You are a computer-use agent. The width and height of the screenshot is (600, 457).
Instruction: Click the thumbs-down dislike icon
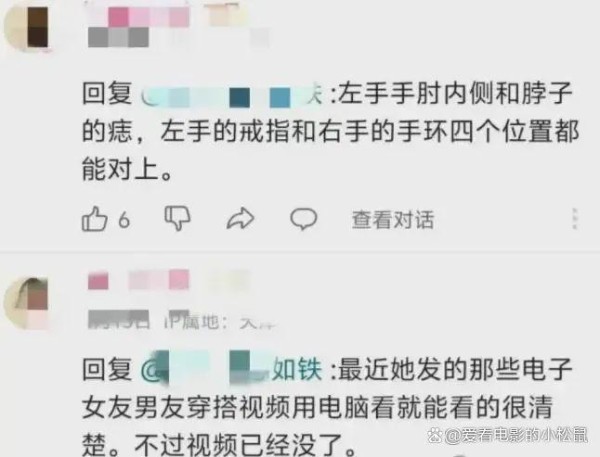point(178,218)
